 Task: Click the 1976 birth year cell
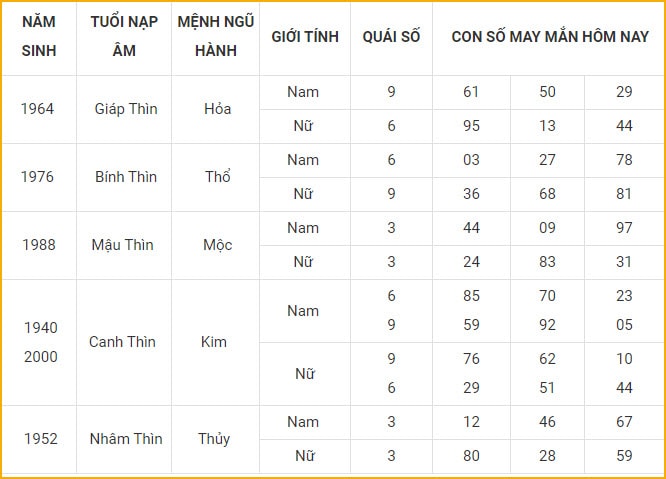point(37,177)
